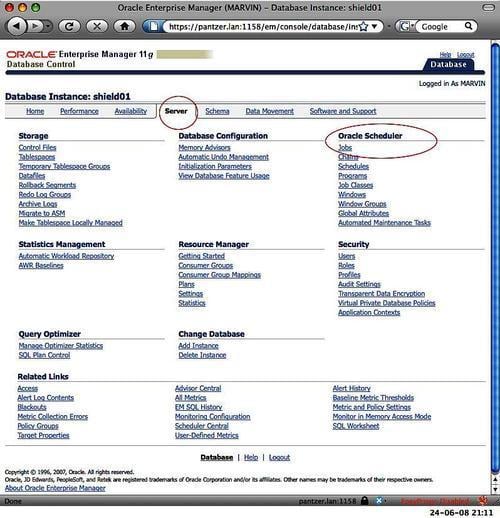Select the Server tab

tap(176, 111)
